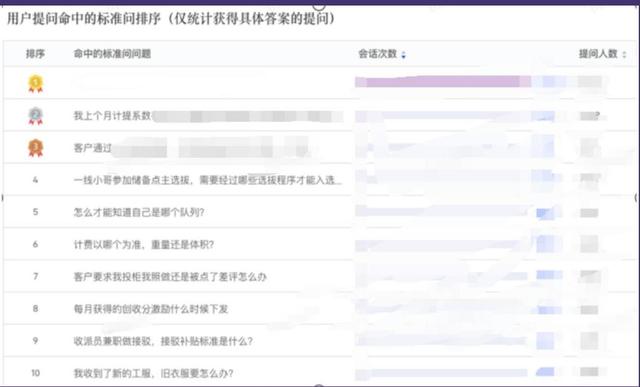This screenshot has width=640, height=387.
Task: Click the title 用户提问命中的标准问排序
Action: [x=171, y=19]
